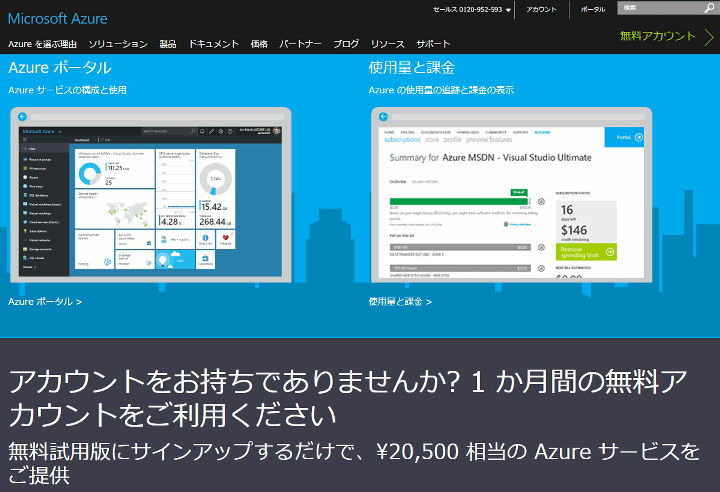Click the green chevron beside 無料アカウント
The width and height of the screenshot is (720, 492).
pyautogui.click(x=709, y=37)
